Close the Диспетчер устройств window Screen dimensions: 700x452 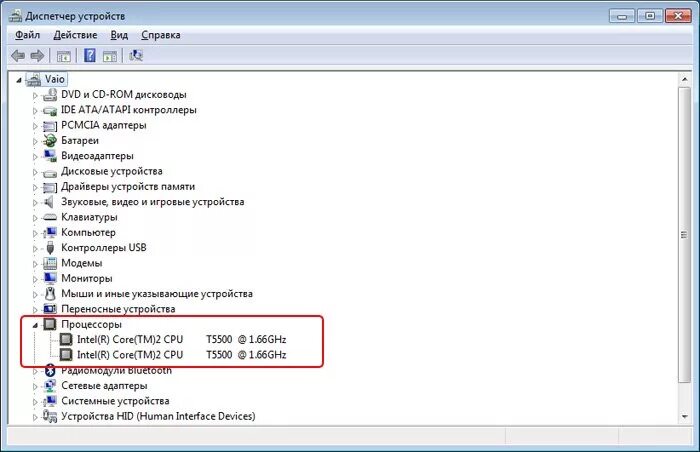[x=678, y=17]
